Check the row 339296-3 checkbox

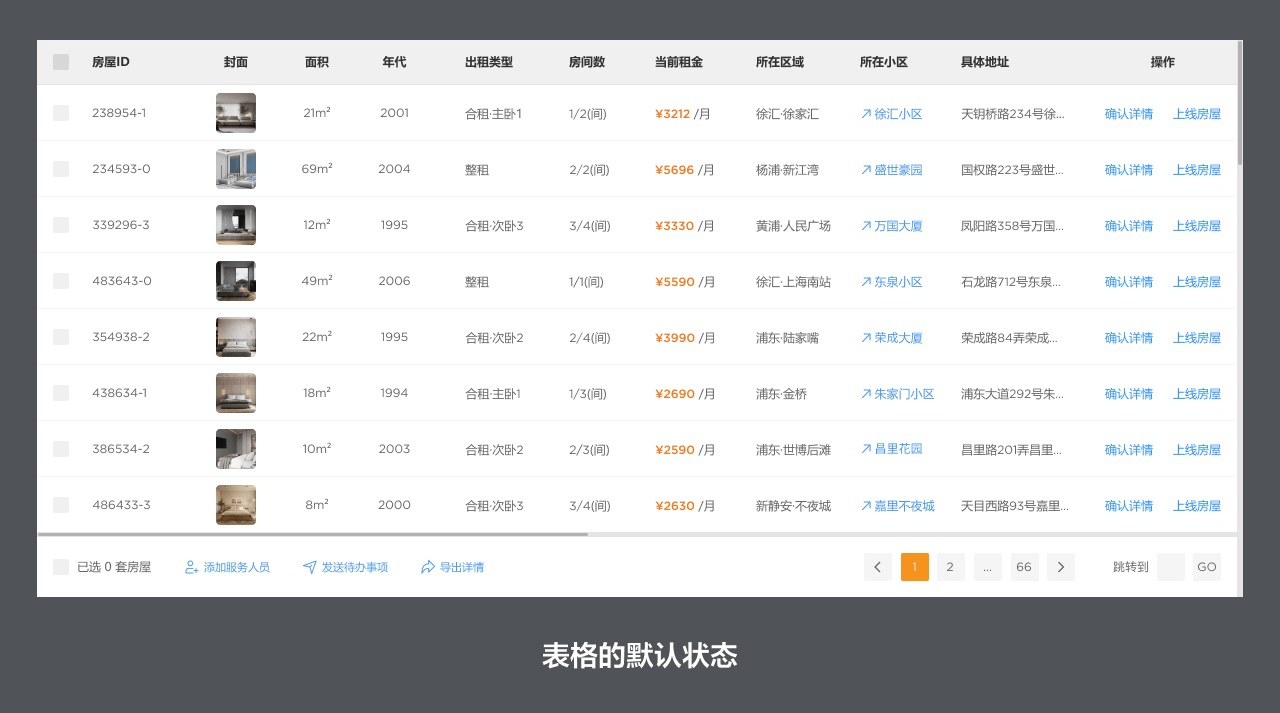click(61, 225)
